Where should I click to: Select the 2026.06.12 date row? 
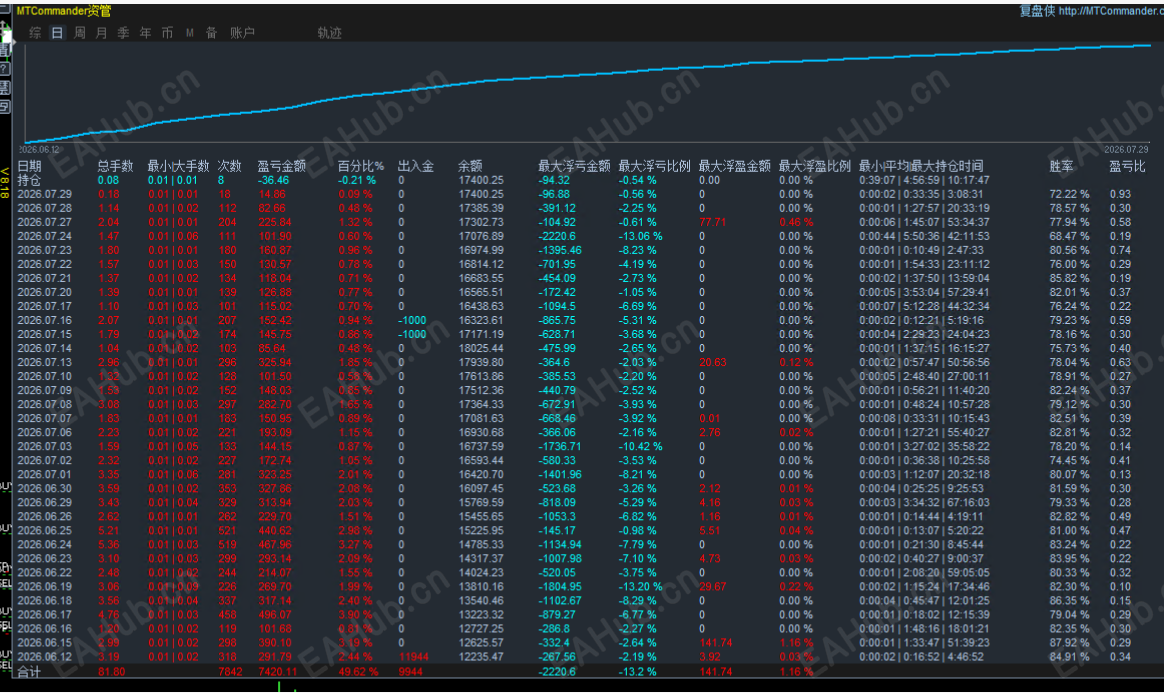click(45, 657)
